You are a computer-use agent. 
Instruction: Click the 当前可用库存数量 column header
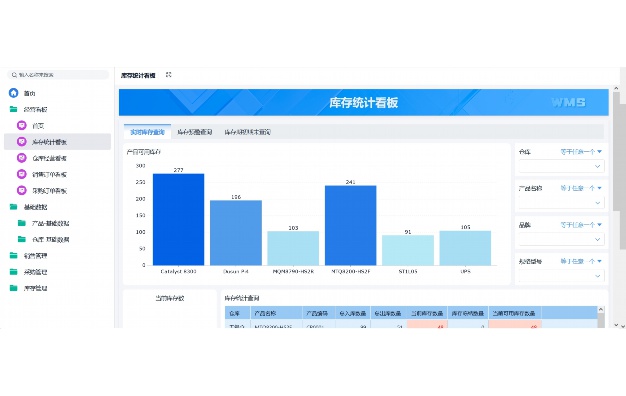[x=515, y=313]
